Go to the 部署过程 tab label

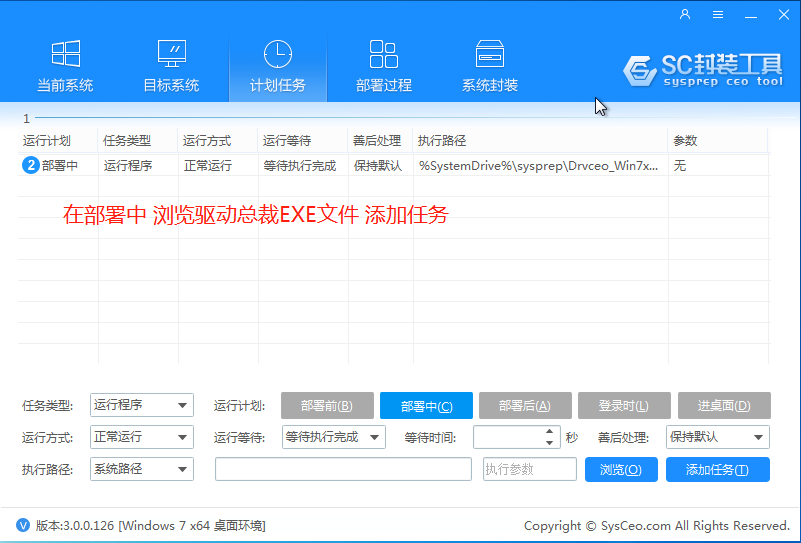click(x=384, y=85)
